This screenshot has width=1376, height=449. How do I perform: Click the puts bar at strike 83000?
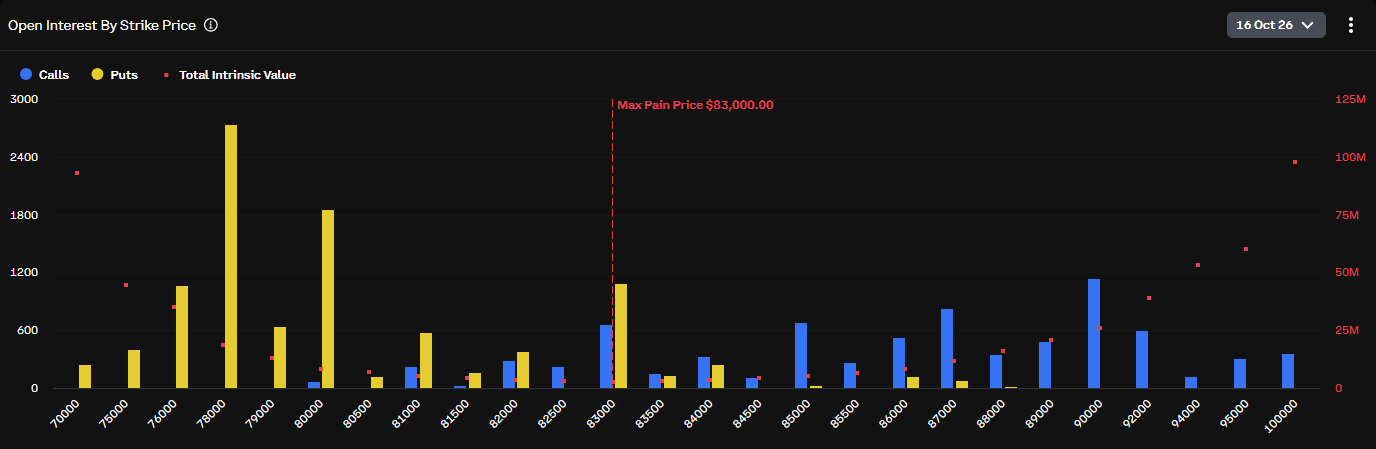[621, 336]
